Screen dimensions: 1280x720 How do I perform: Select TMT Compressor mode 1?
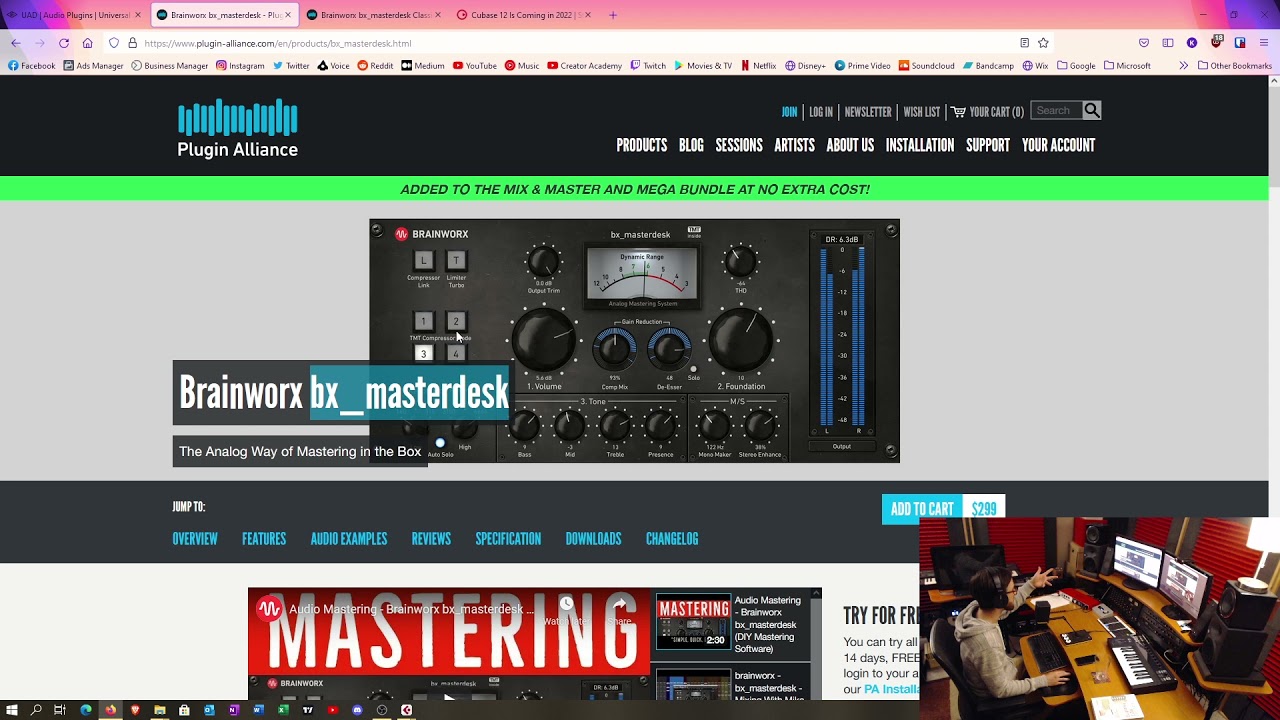pyautogui.click(x=423, y=321)
